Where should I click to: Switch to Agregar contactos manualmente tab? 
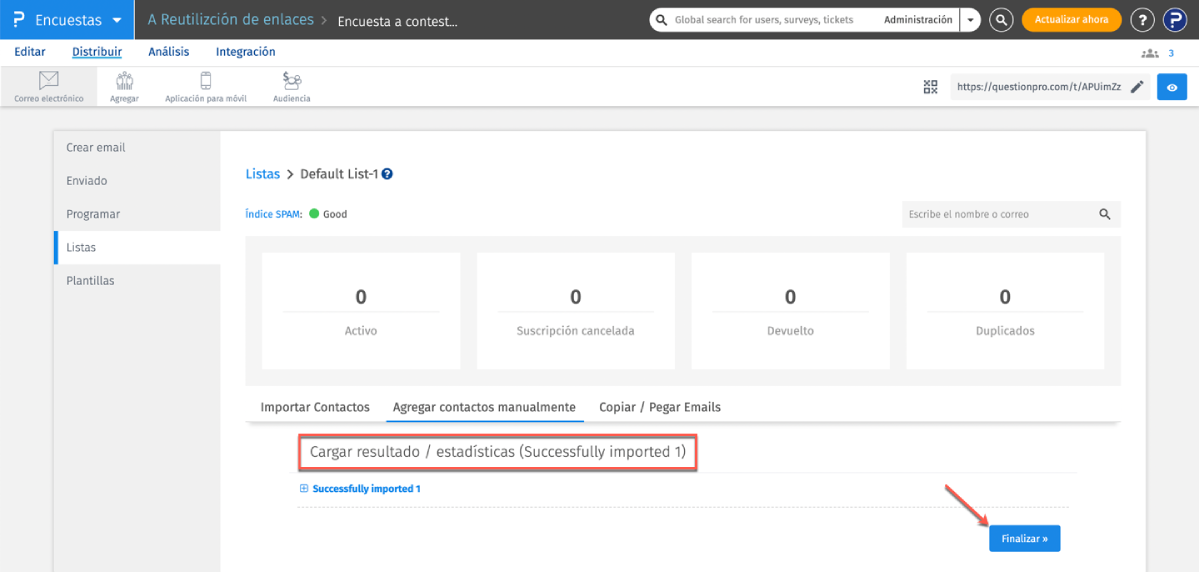point(484,407)
